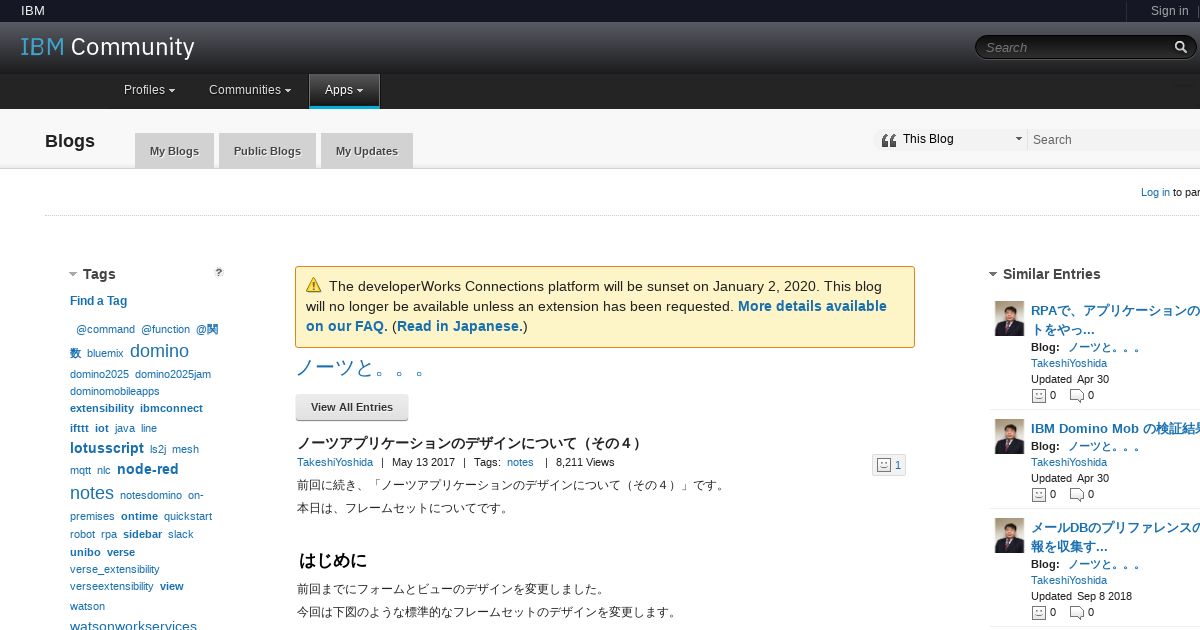Viewport: 1200px width, 630px height.
Task: Click the notes tag next to Tags:
Action: [520, 462]
